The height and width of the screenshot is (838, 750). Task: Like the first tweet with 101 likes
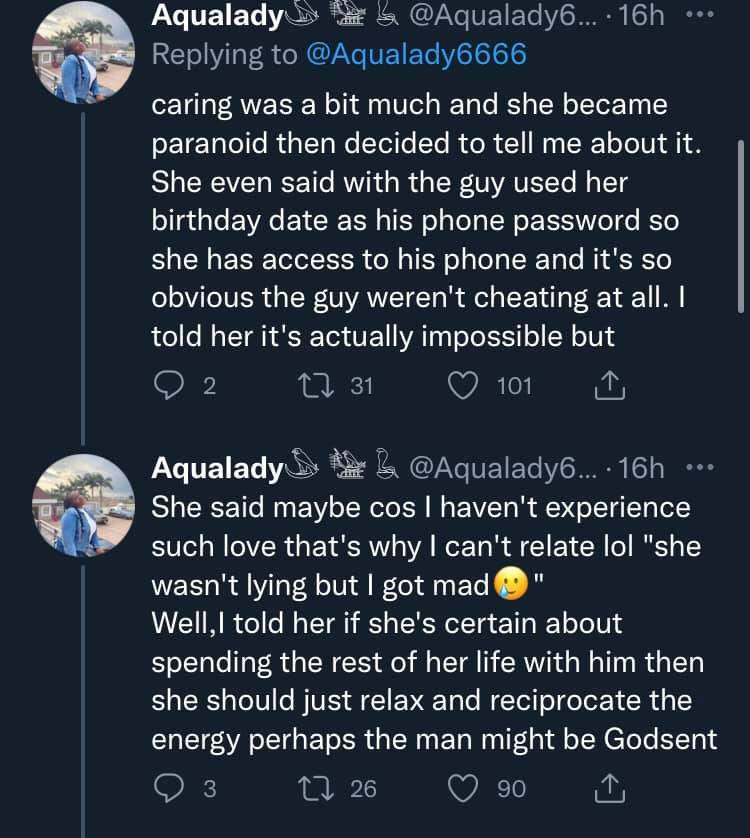click(464, 386)
